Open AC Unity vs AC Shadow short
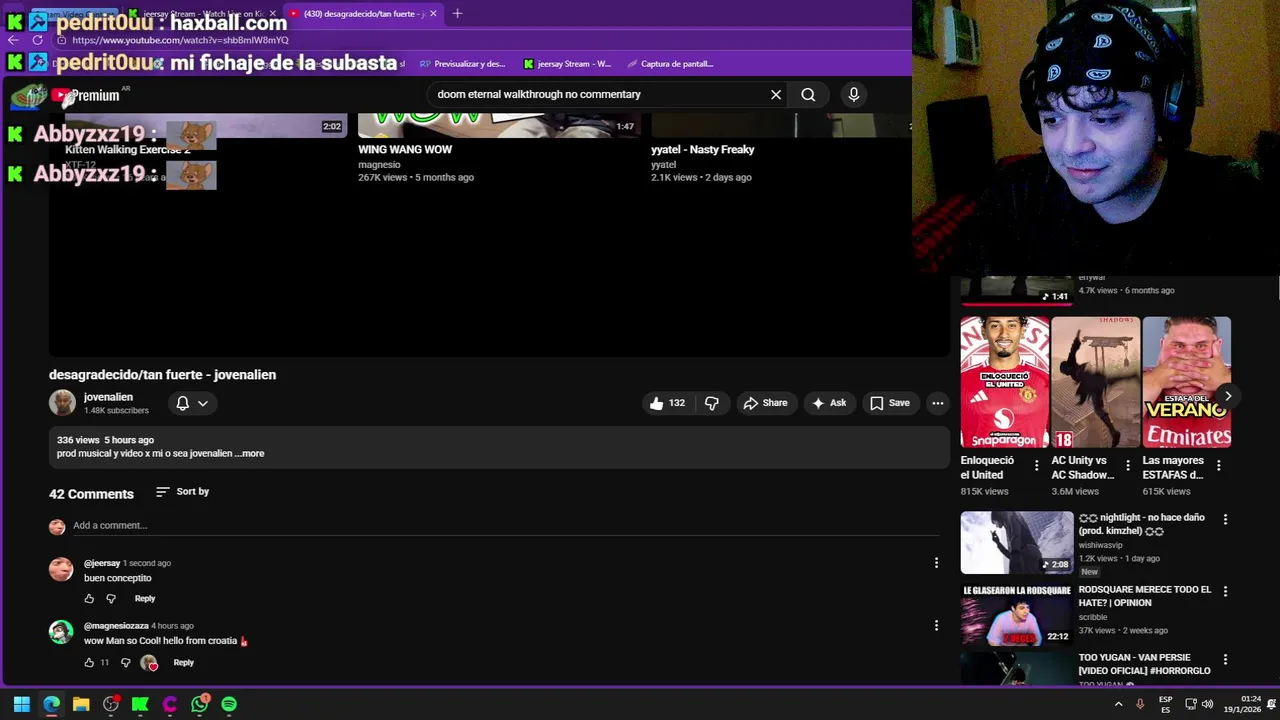 [1095, 382]
